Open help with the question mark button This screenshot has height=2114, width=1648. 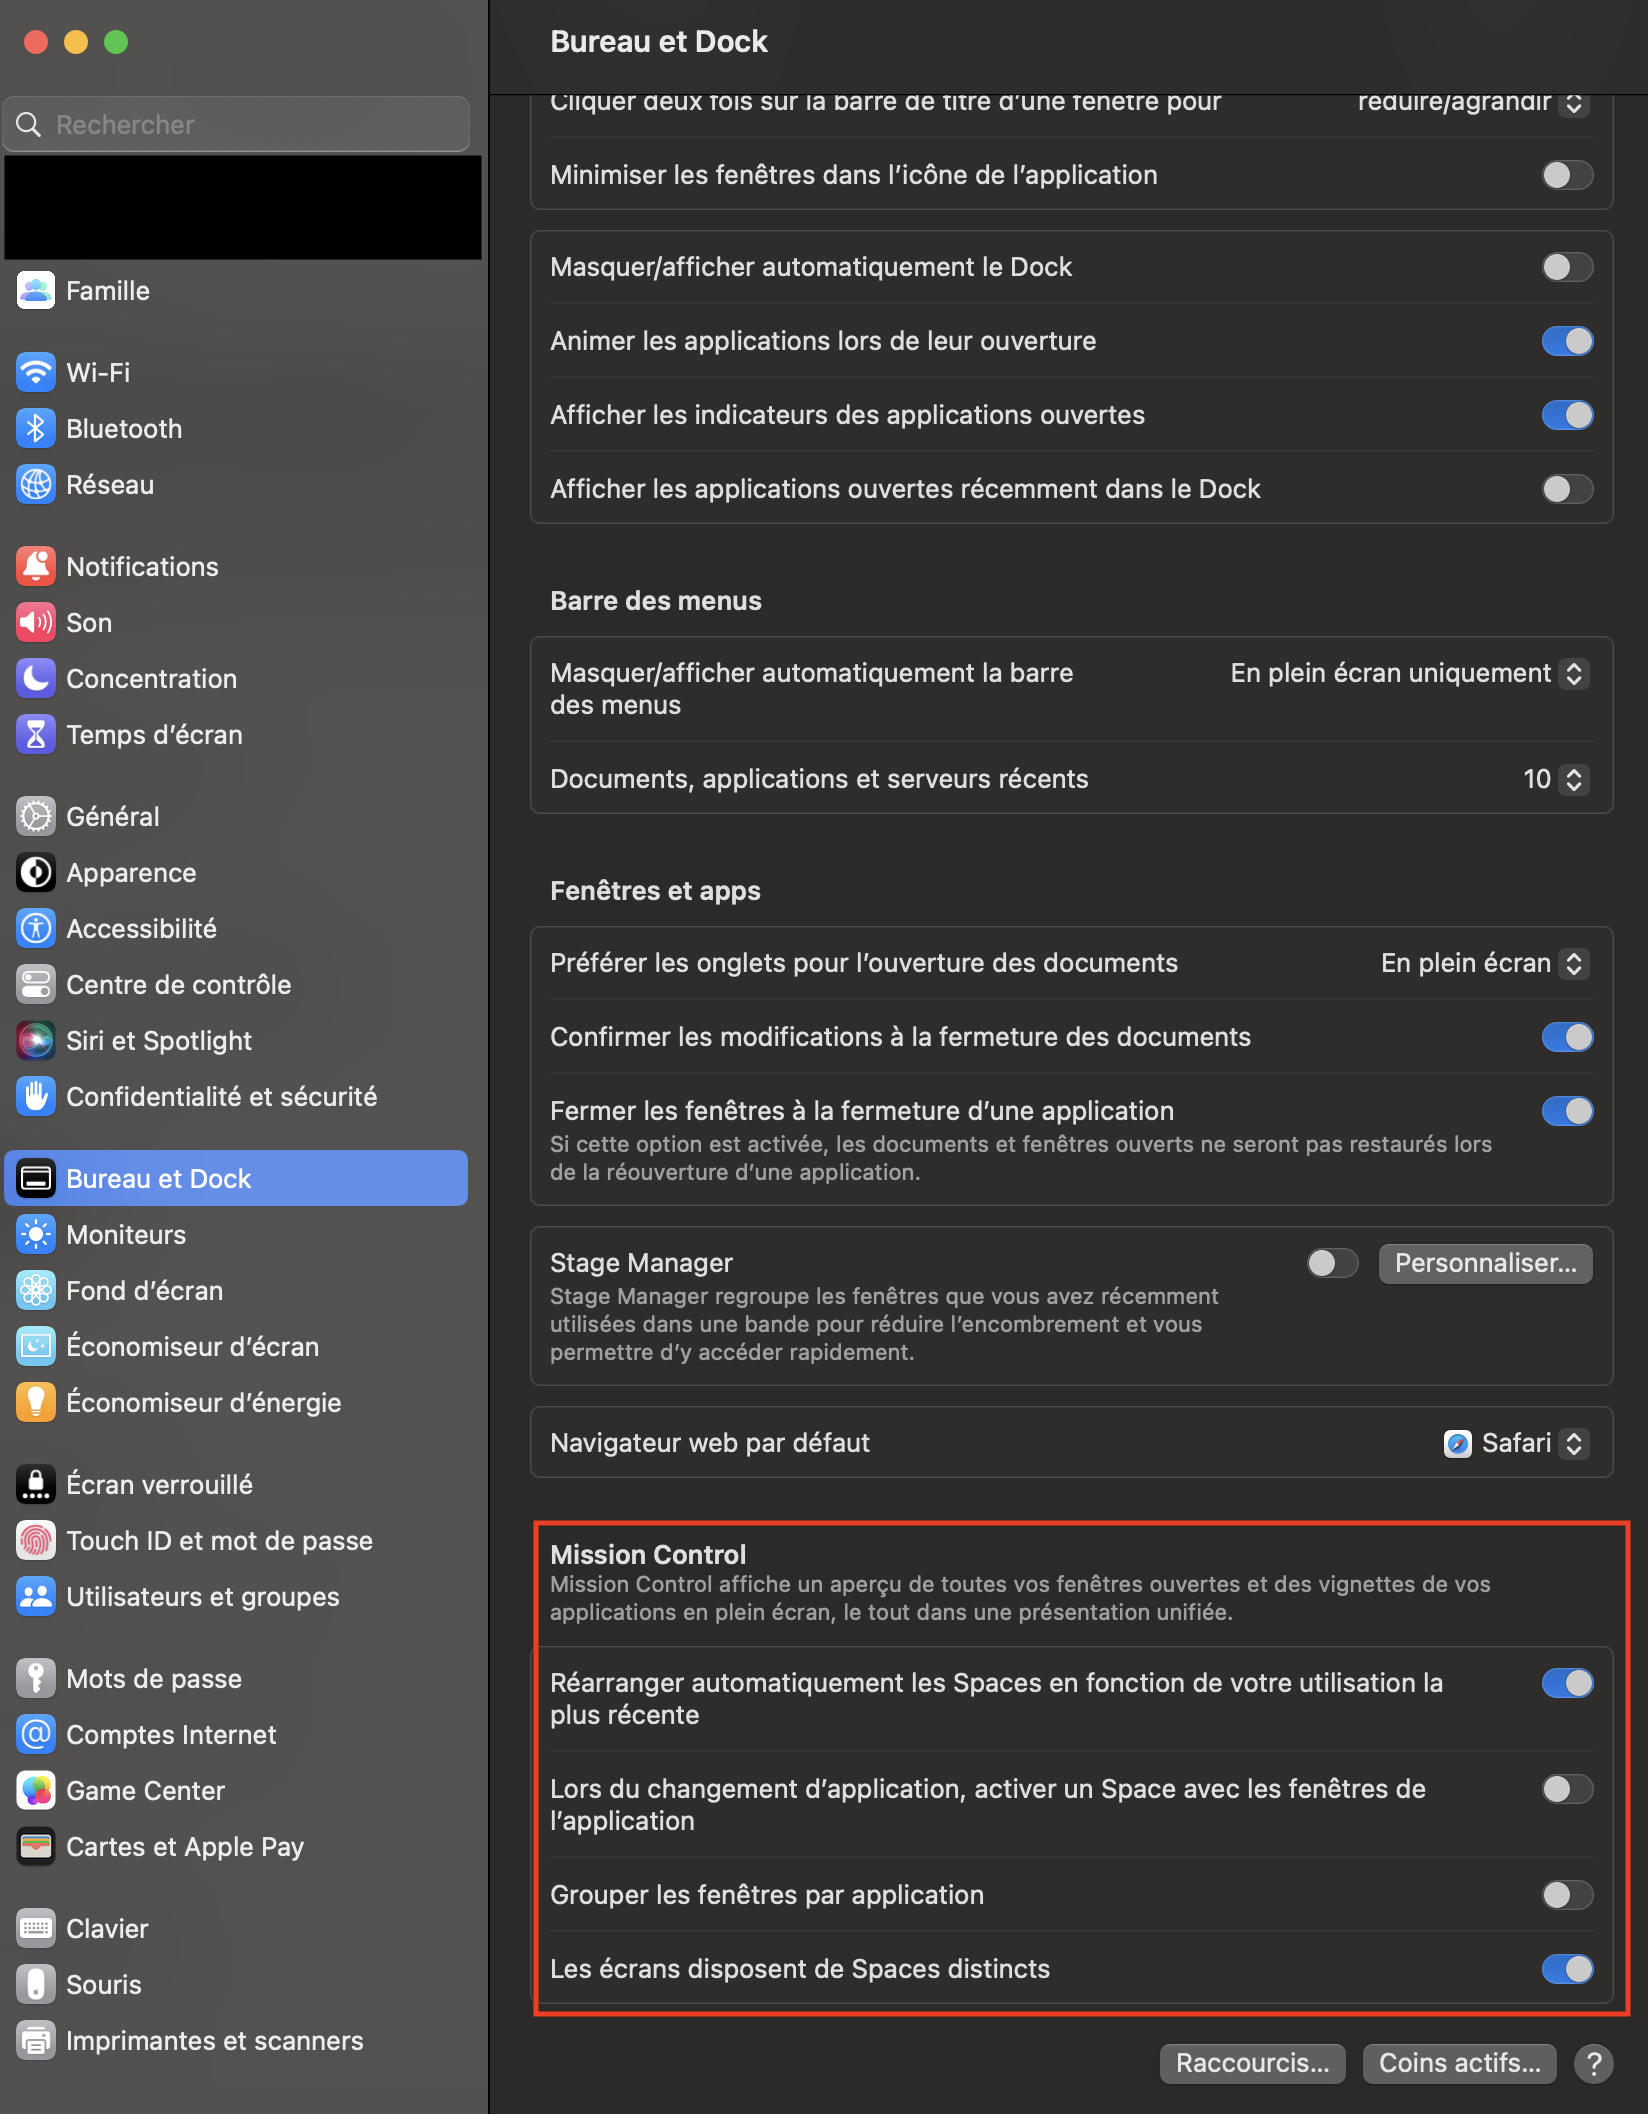(1594, 2063)
